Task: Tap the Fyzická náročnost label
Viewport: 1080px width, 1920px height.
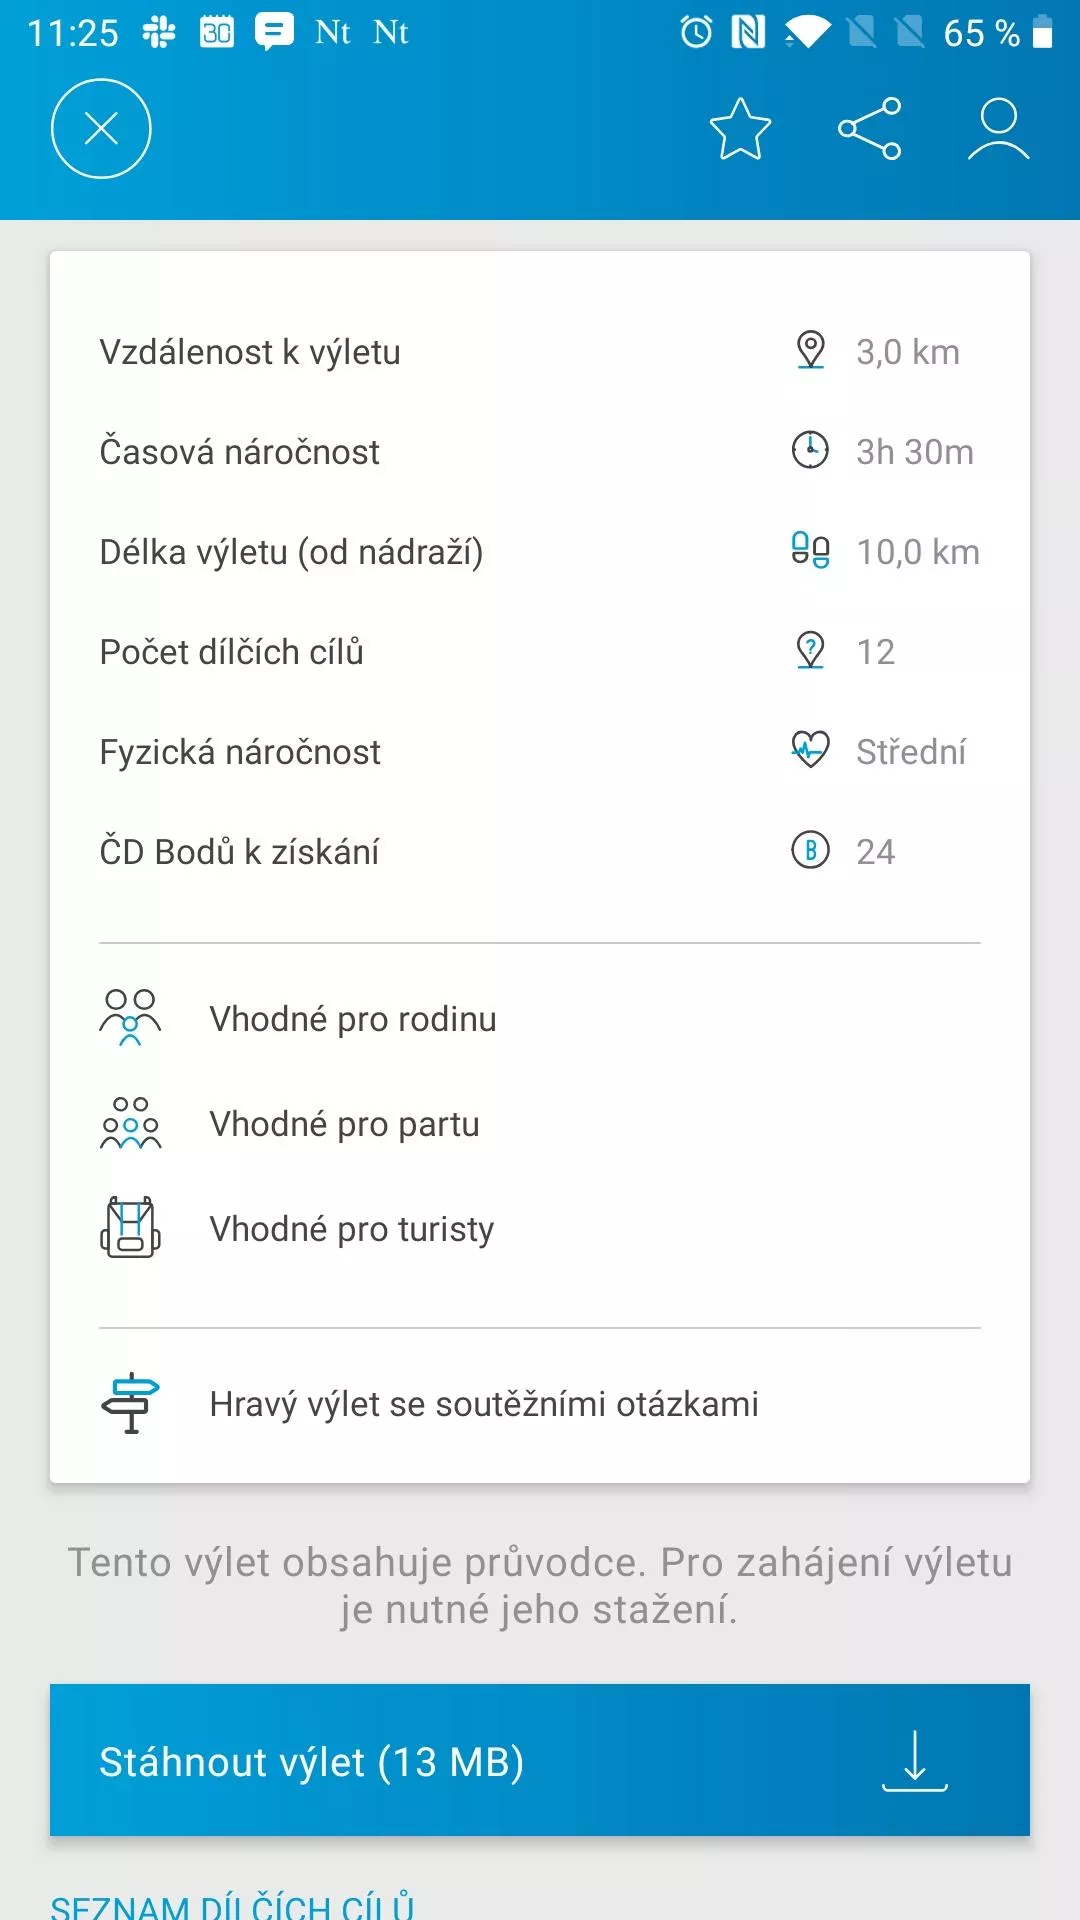Action: pos(240,751)
